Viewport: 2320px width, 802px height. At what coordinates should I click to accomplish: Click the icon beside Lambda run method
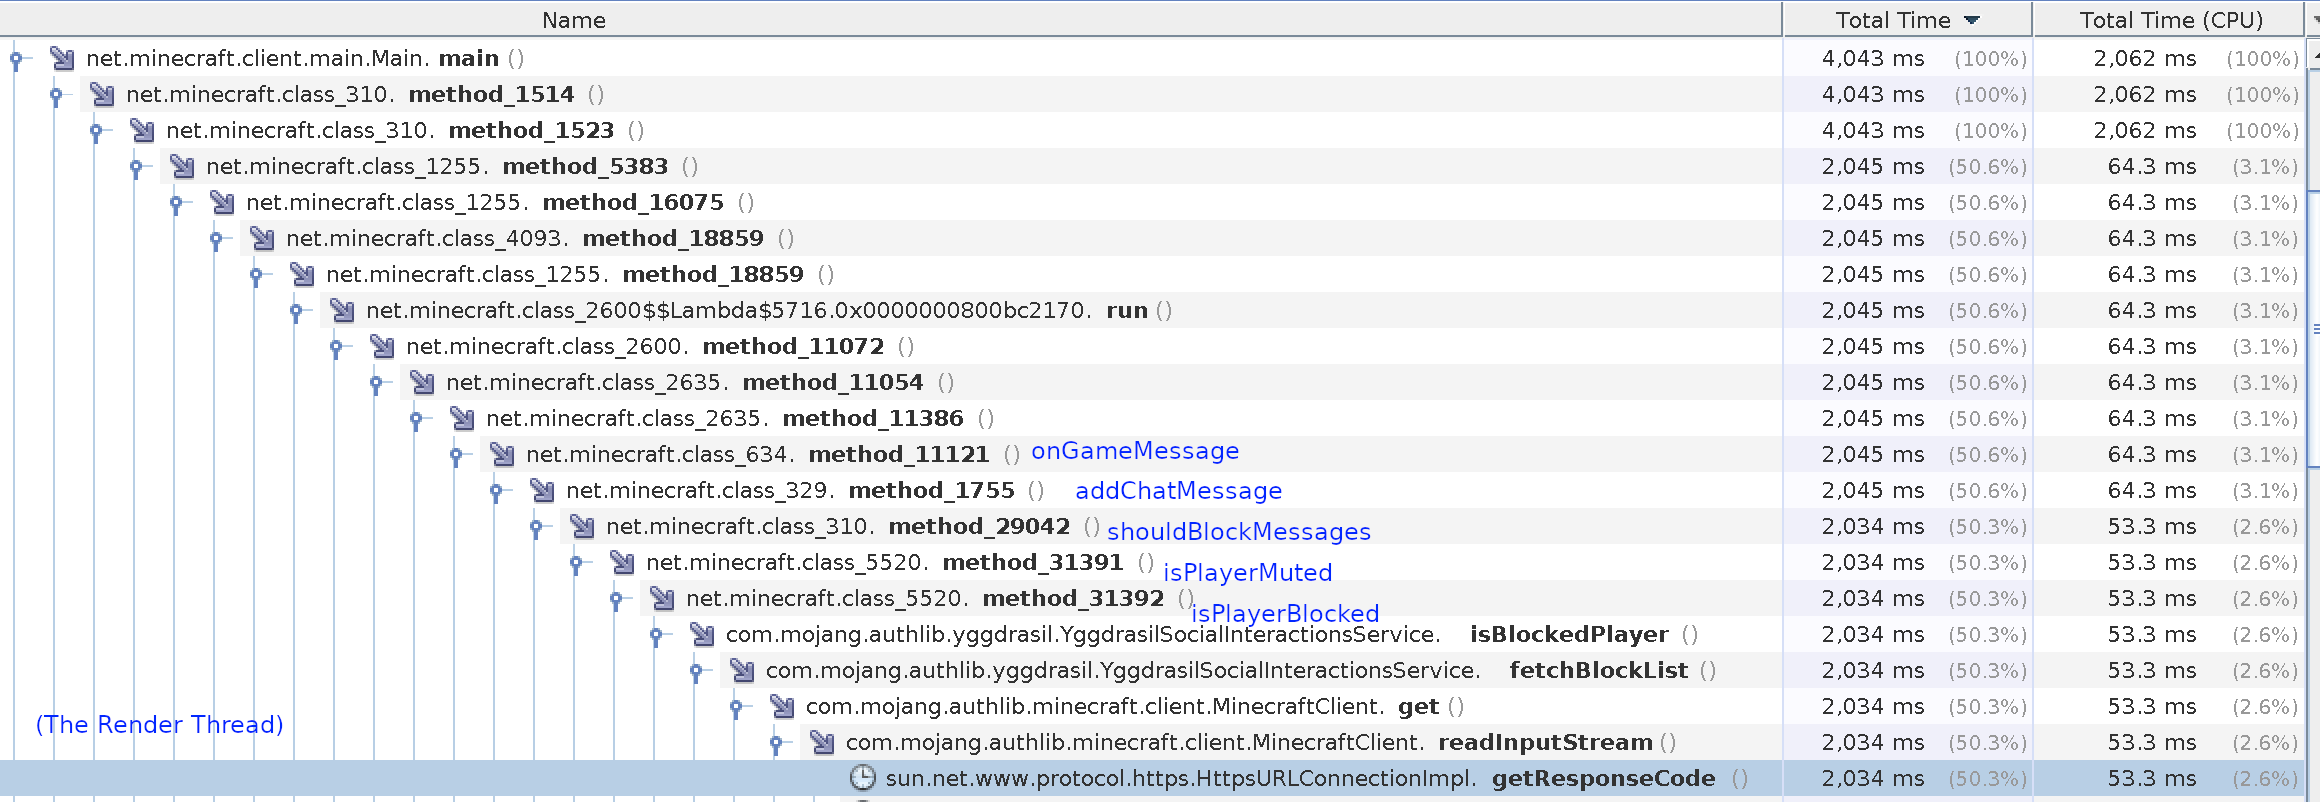coord(342,311)
